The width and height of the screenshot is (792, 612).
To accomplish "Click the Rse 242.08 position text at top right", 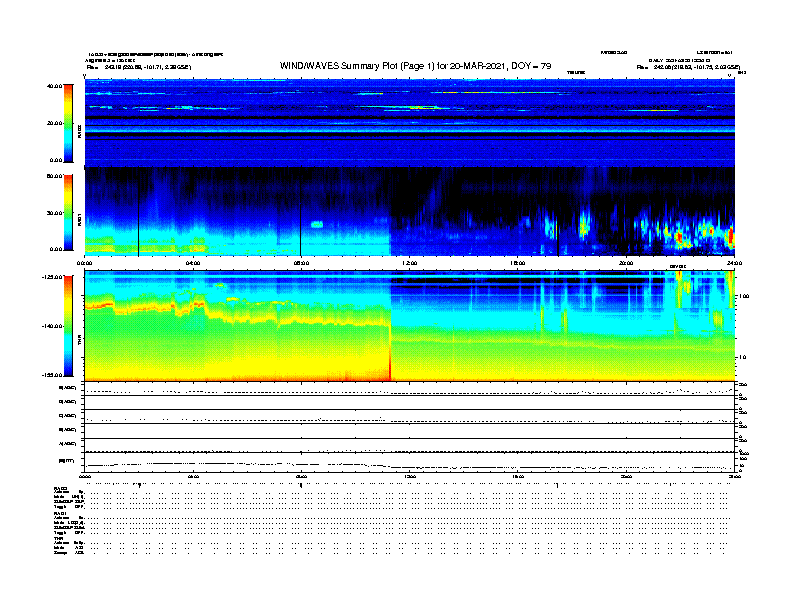I will [x=688, y=67].
